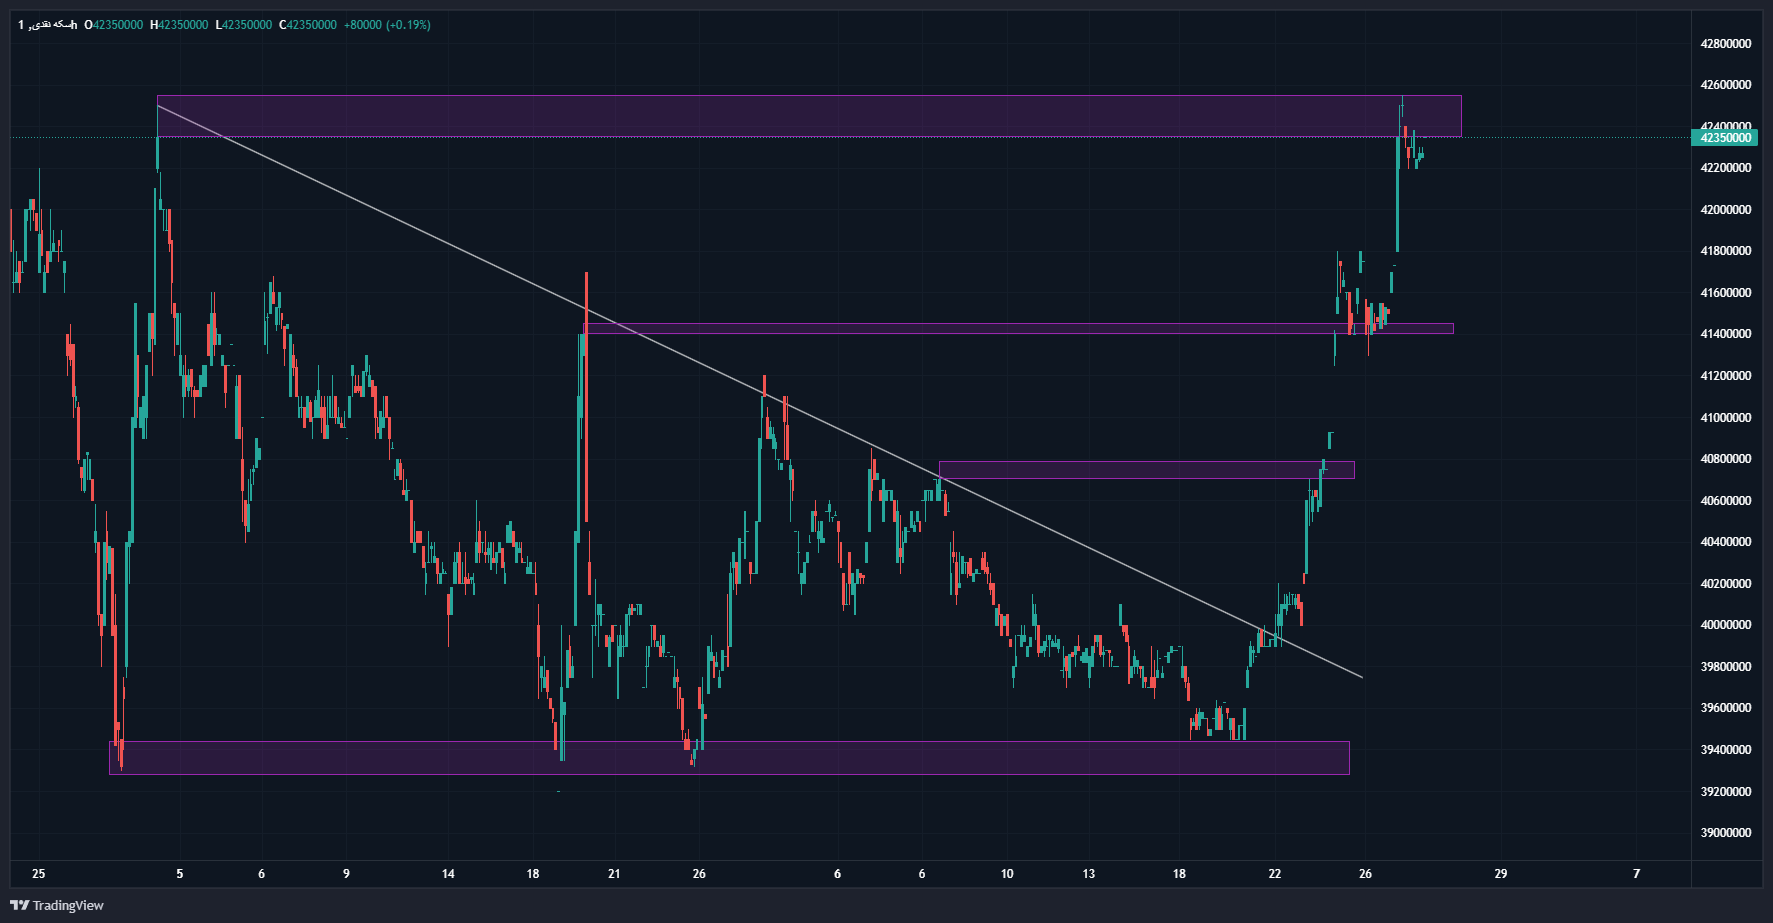Click date label 29 on time axis
Viewport: 1773px width, 923px height.
click(1500, 874)
